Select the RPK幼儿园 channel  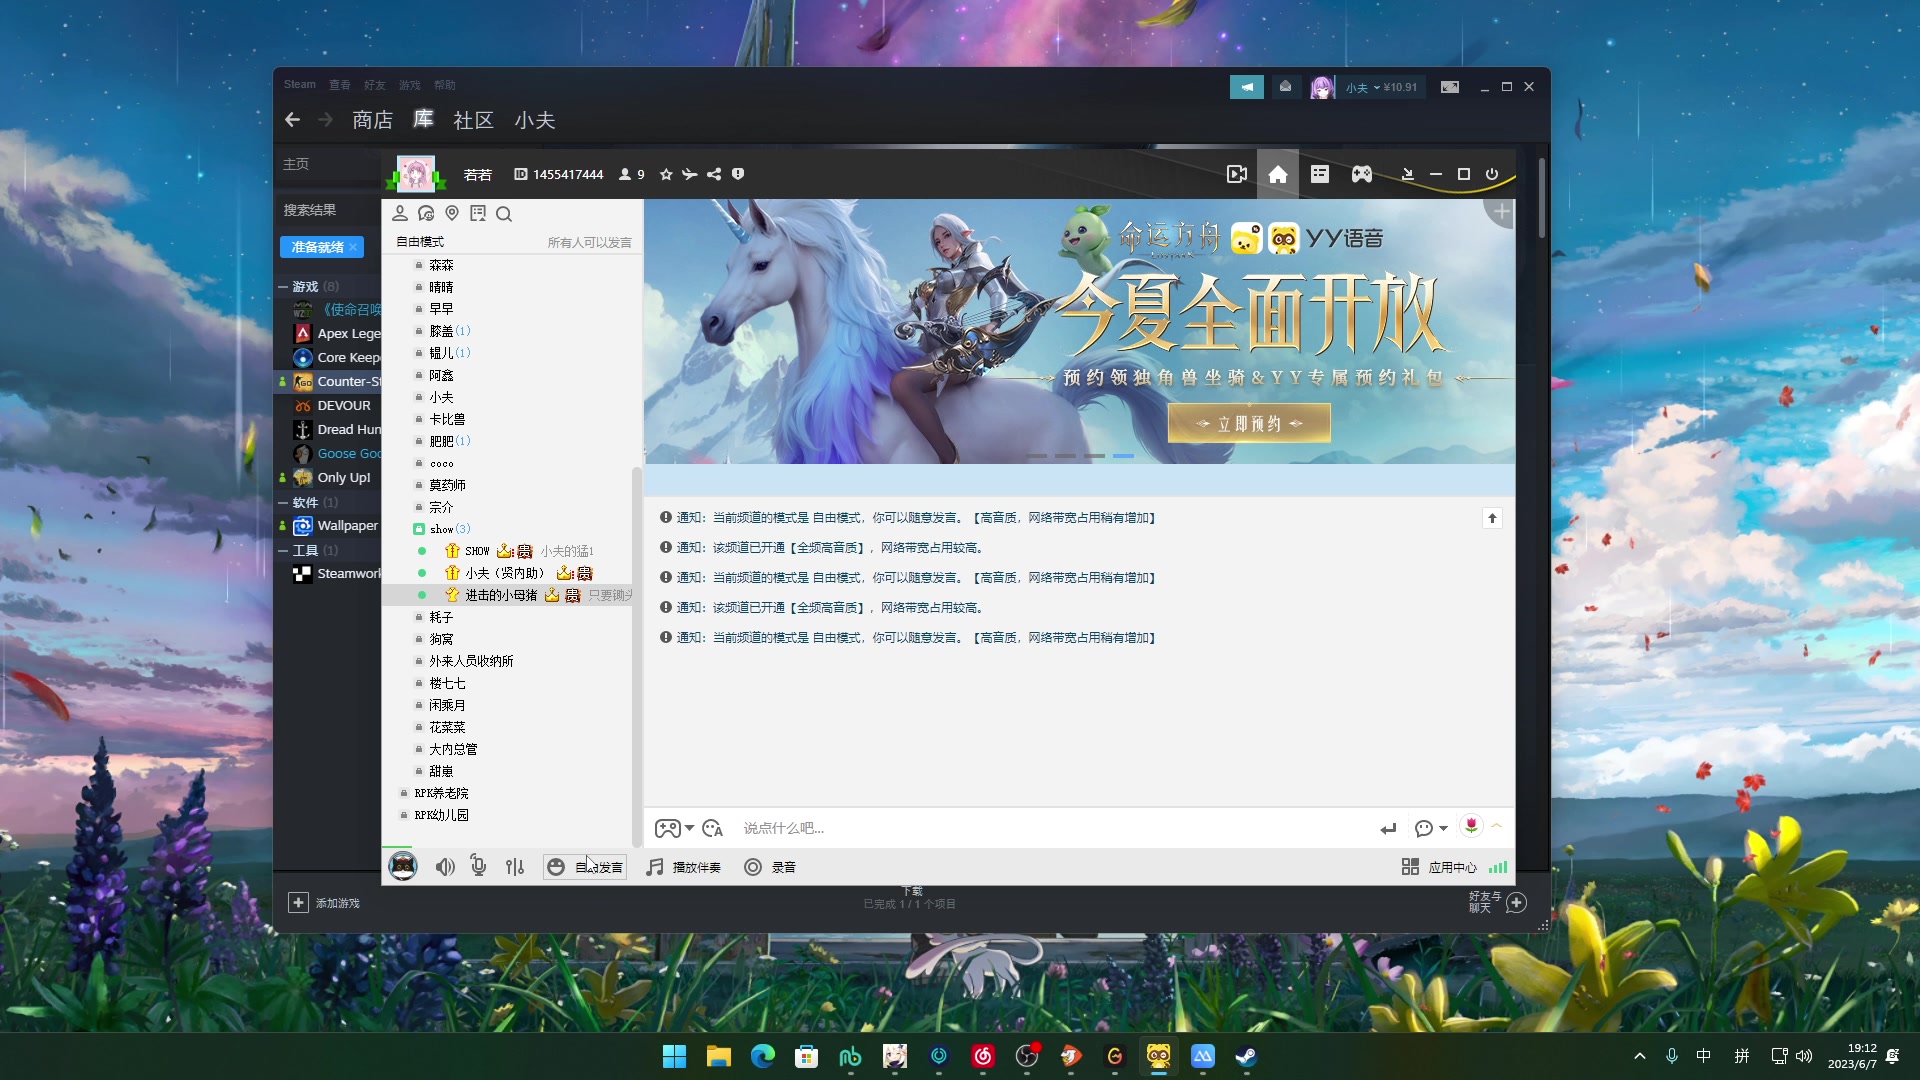tap(441, 815)
